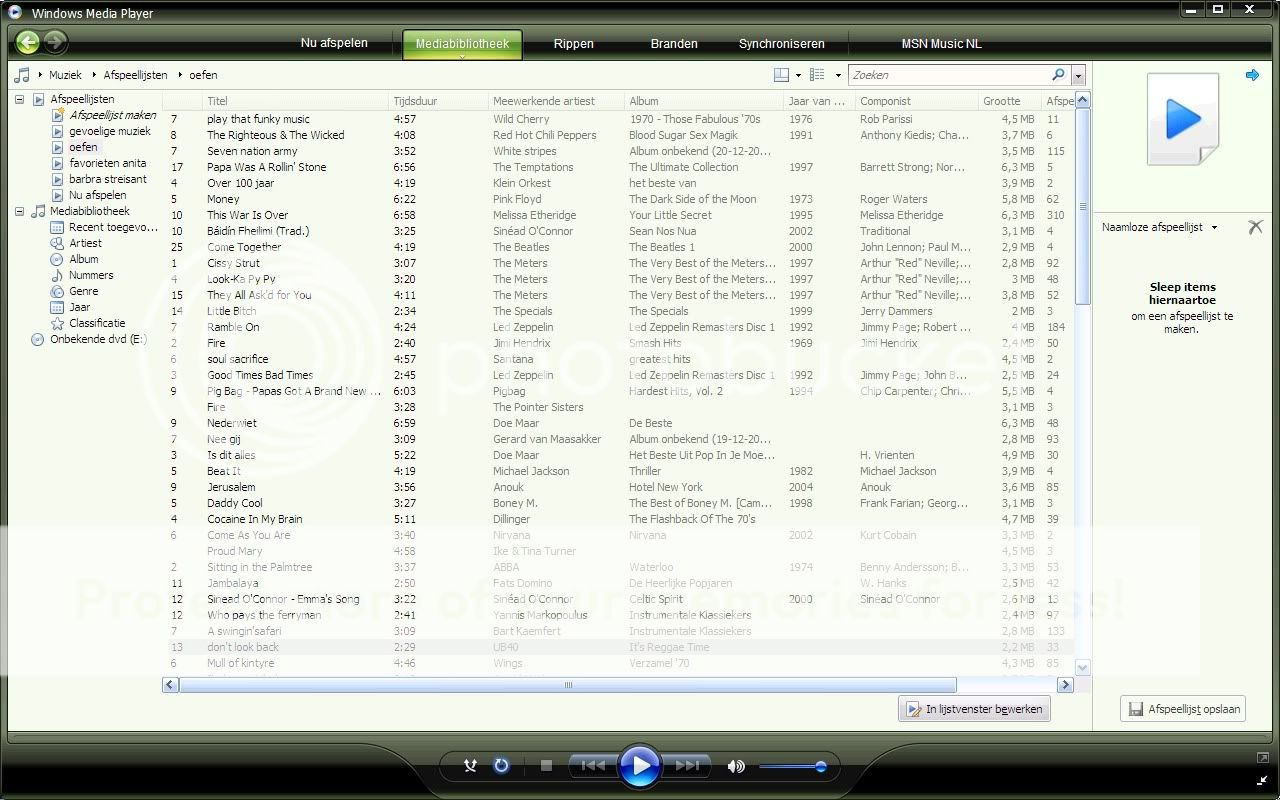Click the green Back navigation arrow
1280x800 pixels.
click(28, 42)
